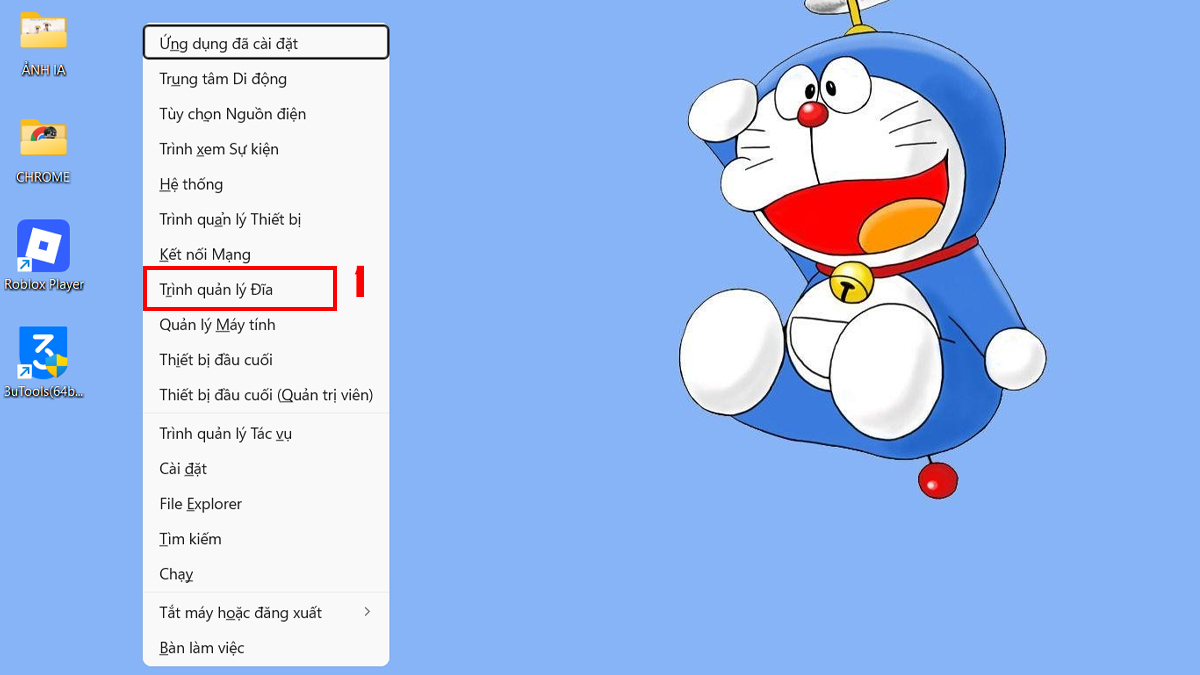Select the 3uTools(64b...) desktop shortcut icon

43,363
